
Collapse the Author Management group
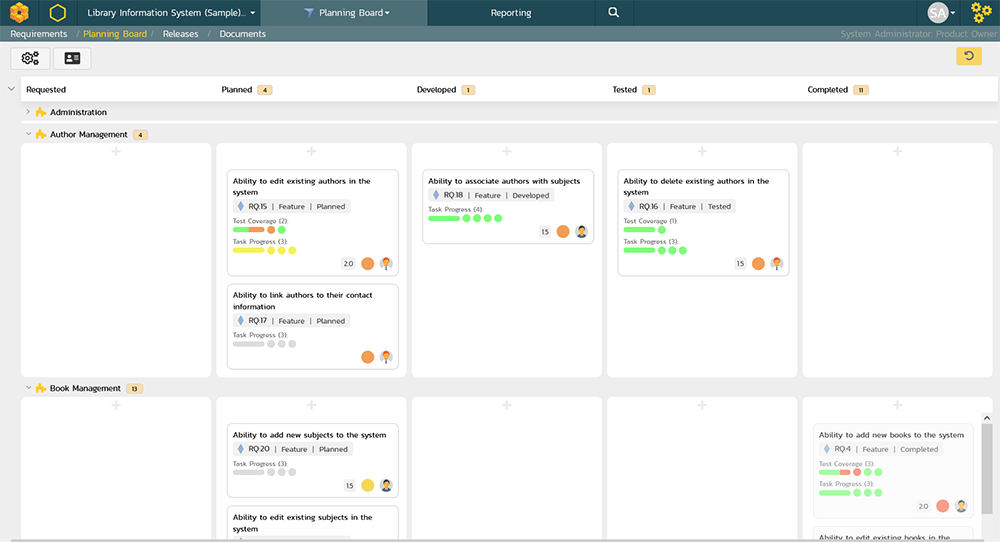[x=28, y=134]
